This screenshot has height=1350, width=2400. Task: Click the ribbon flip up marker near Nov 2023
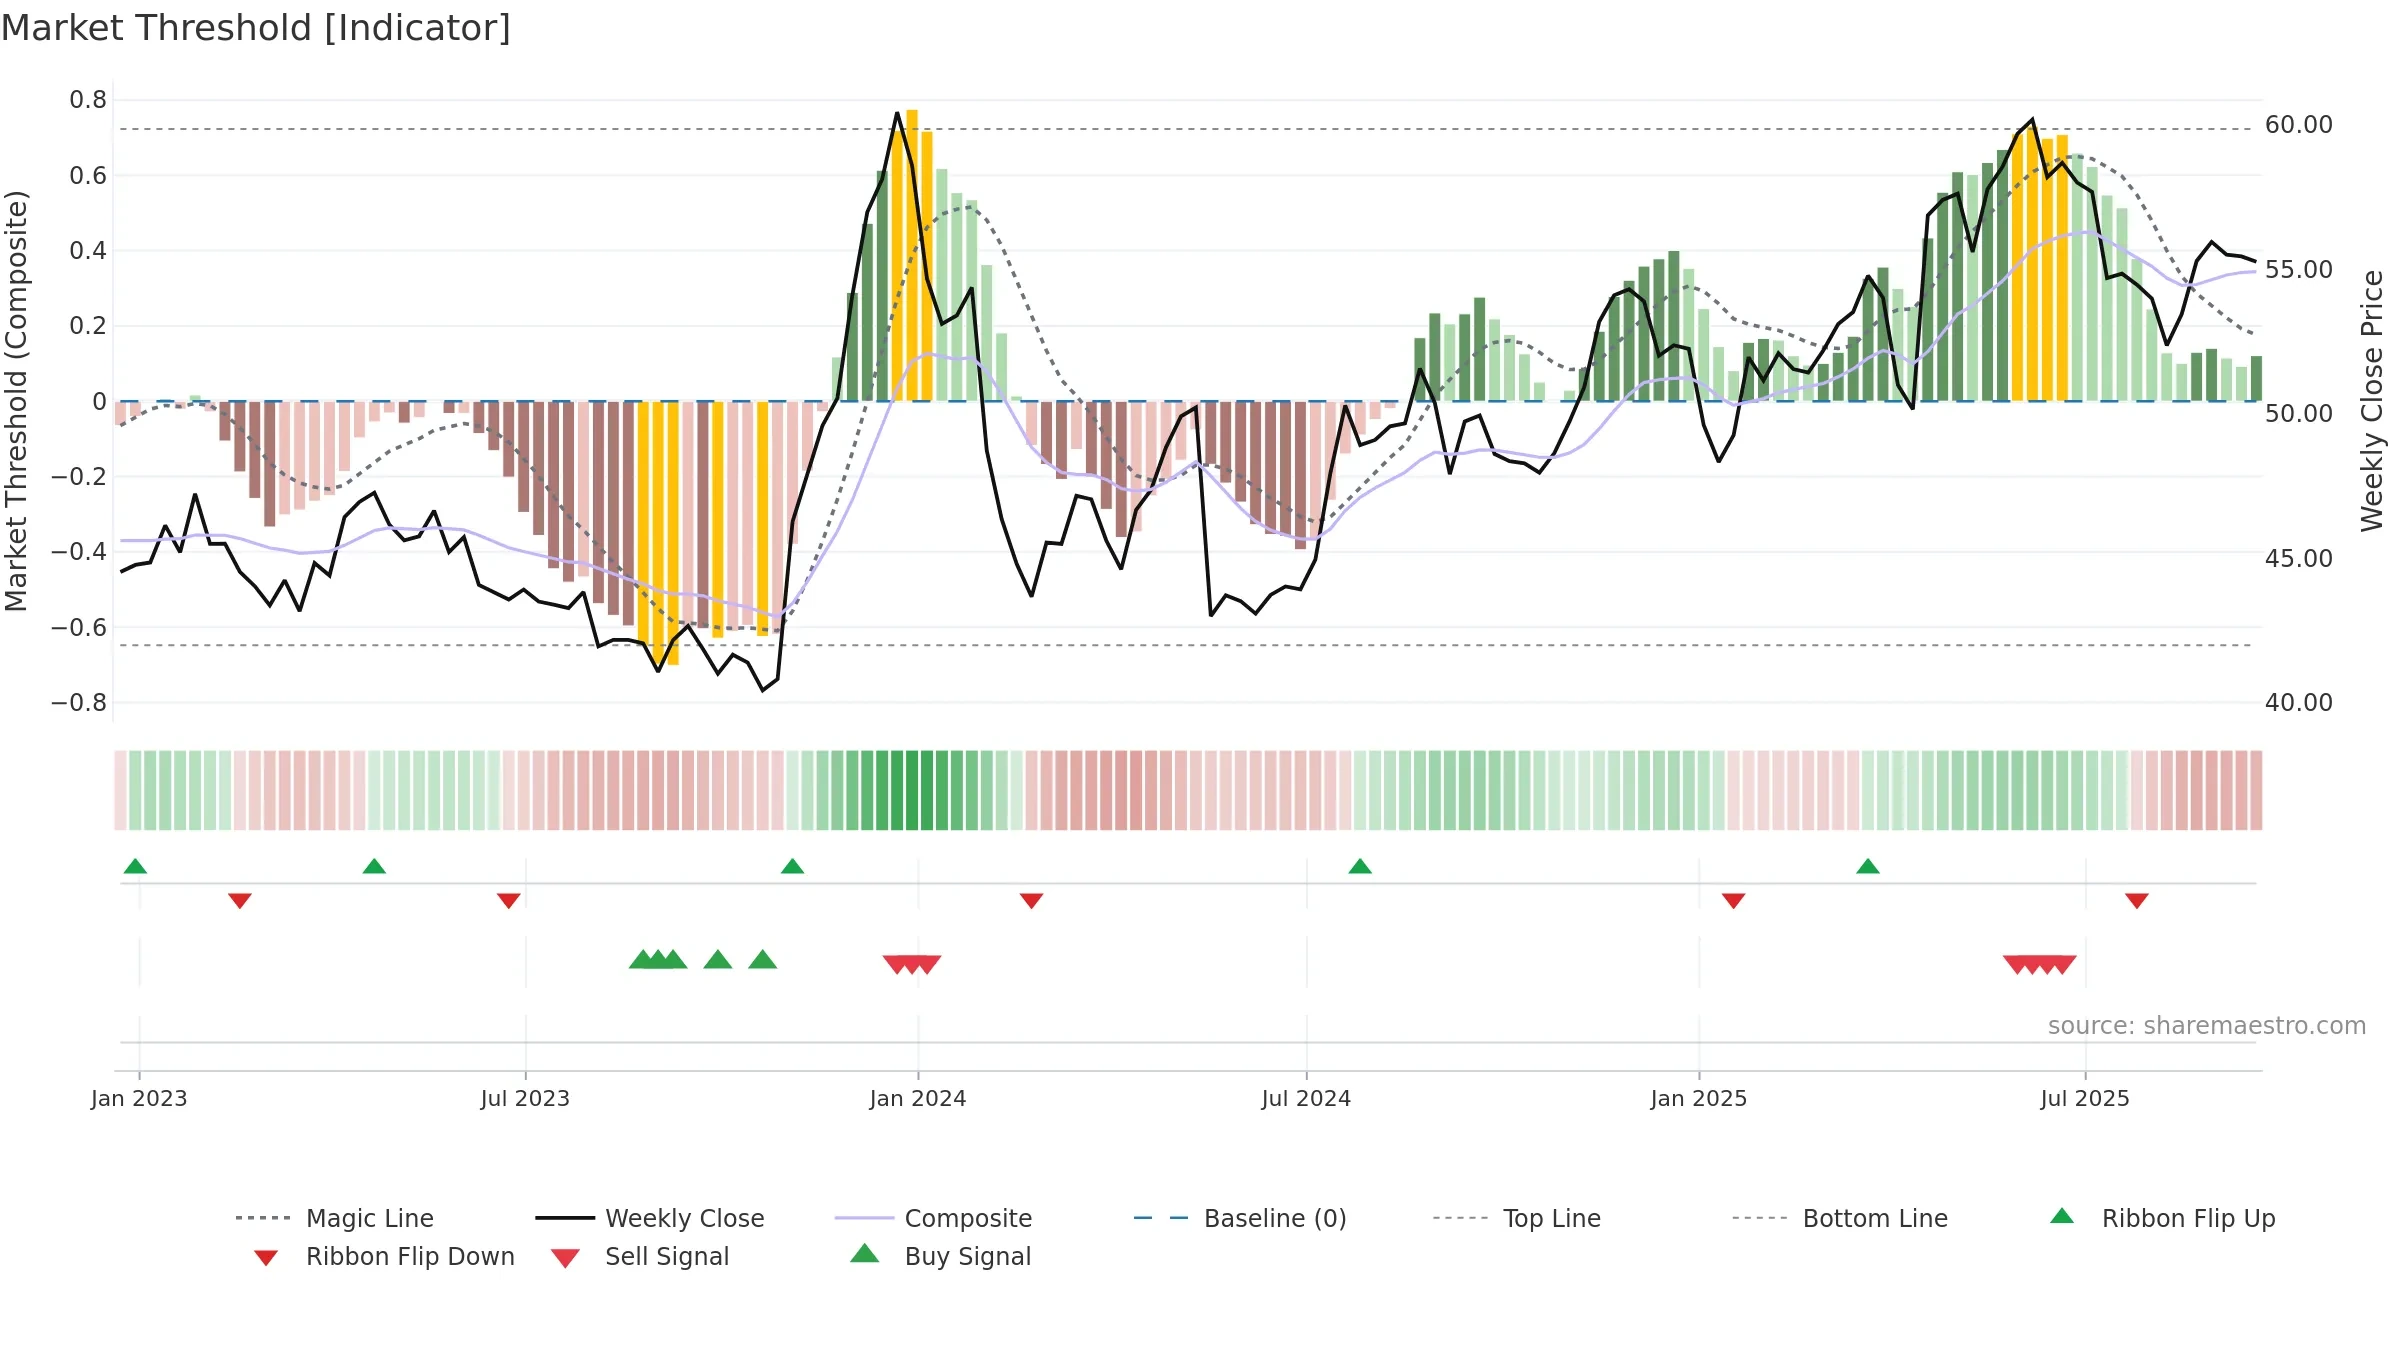(x=793, y=866)
